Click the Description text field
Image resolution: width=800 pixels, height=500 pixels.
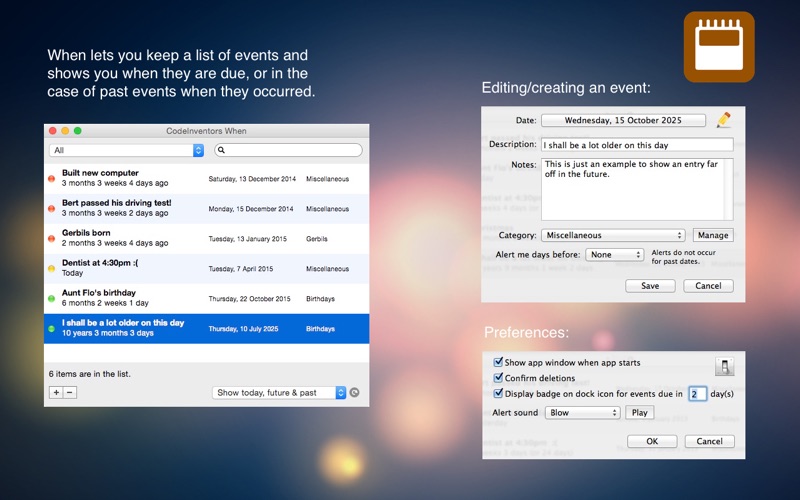tap(637, 145)
